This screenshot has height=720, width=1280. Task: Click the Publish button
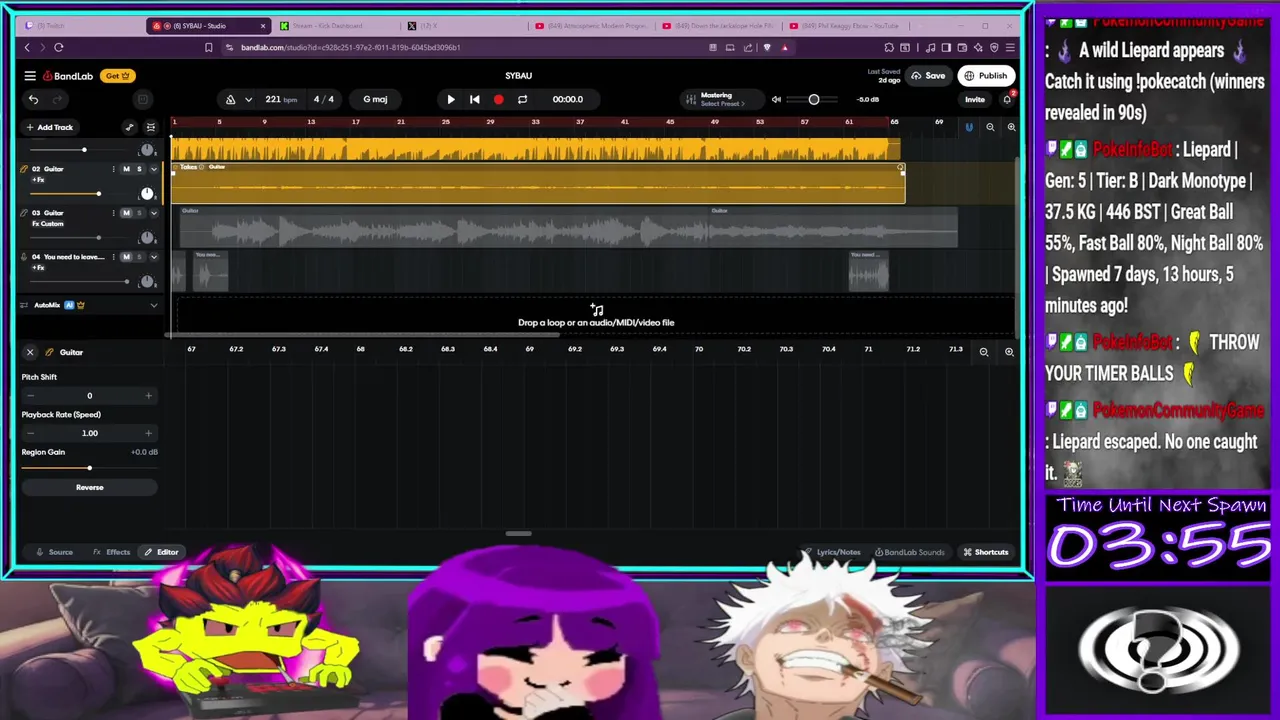click(x=985, y=76)
